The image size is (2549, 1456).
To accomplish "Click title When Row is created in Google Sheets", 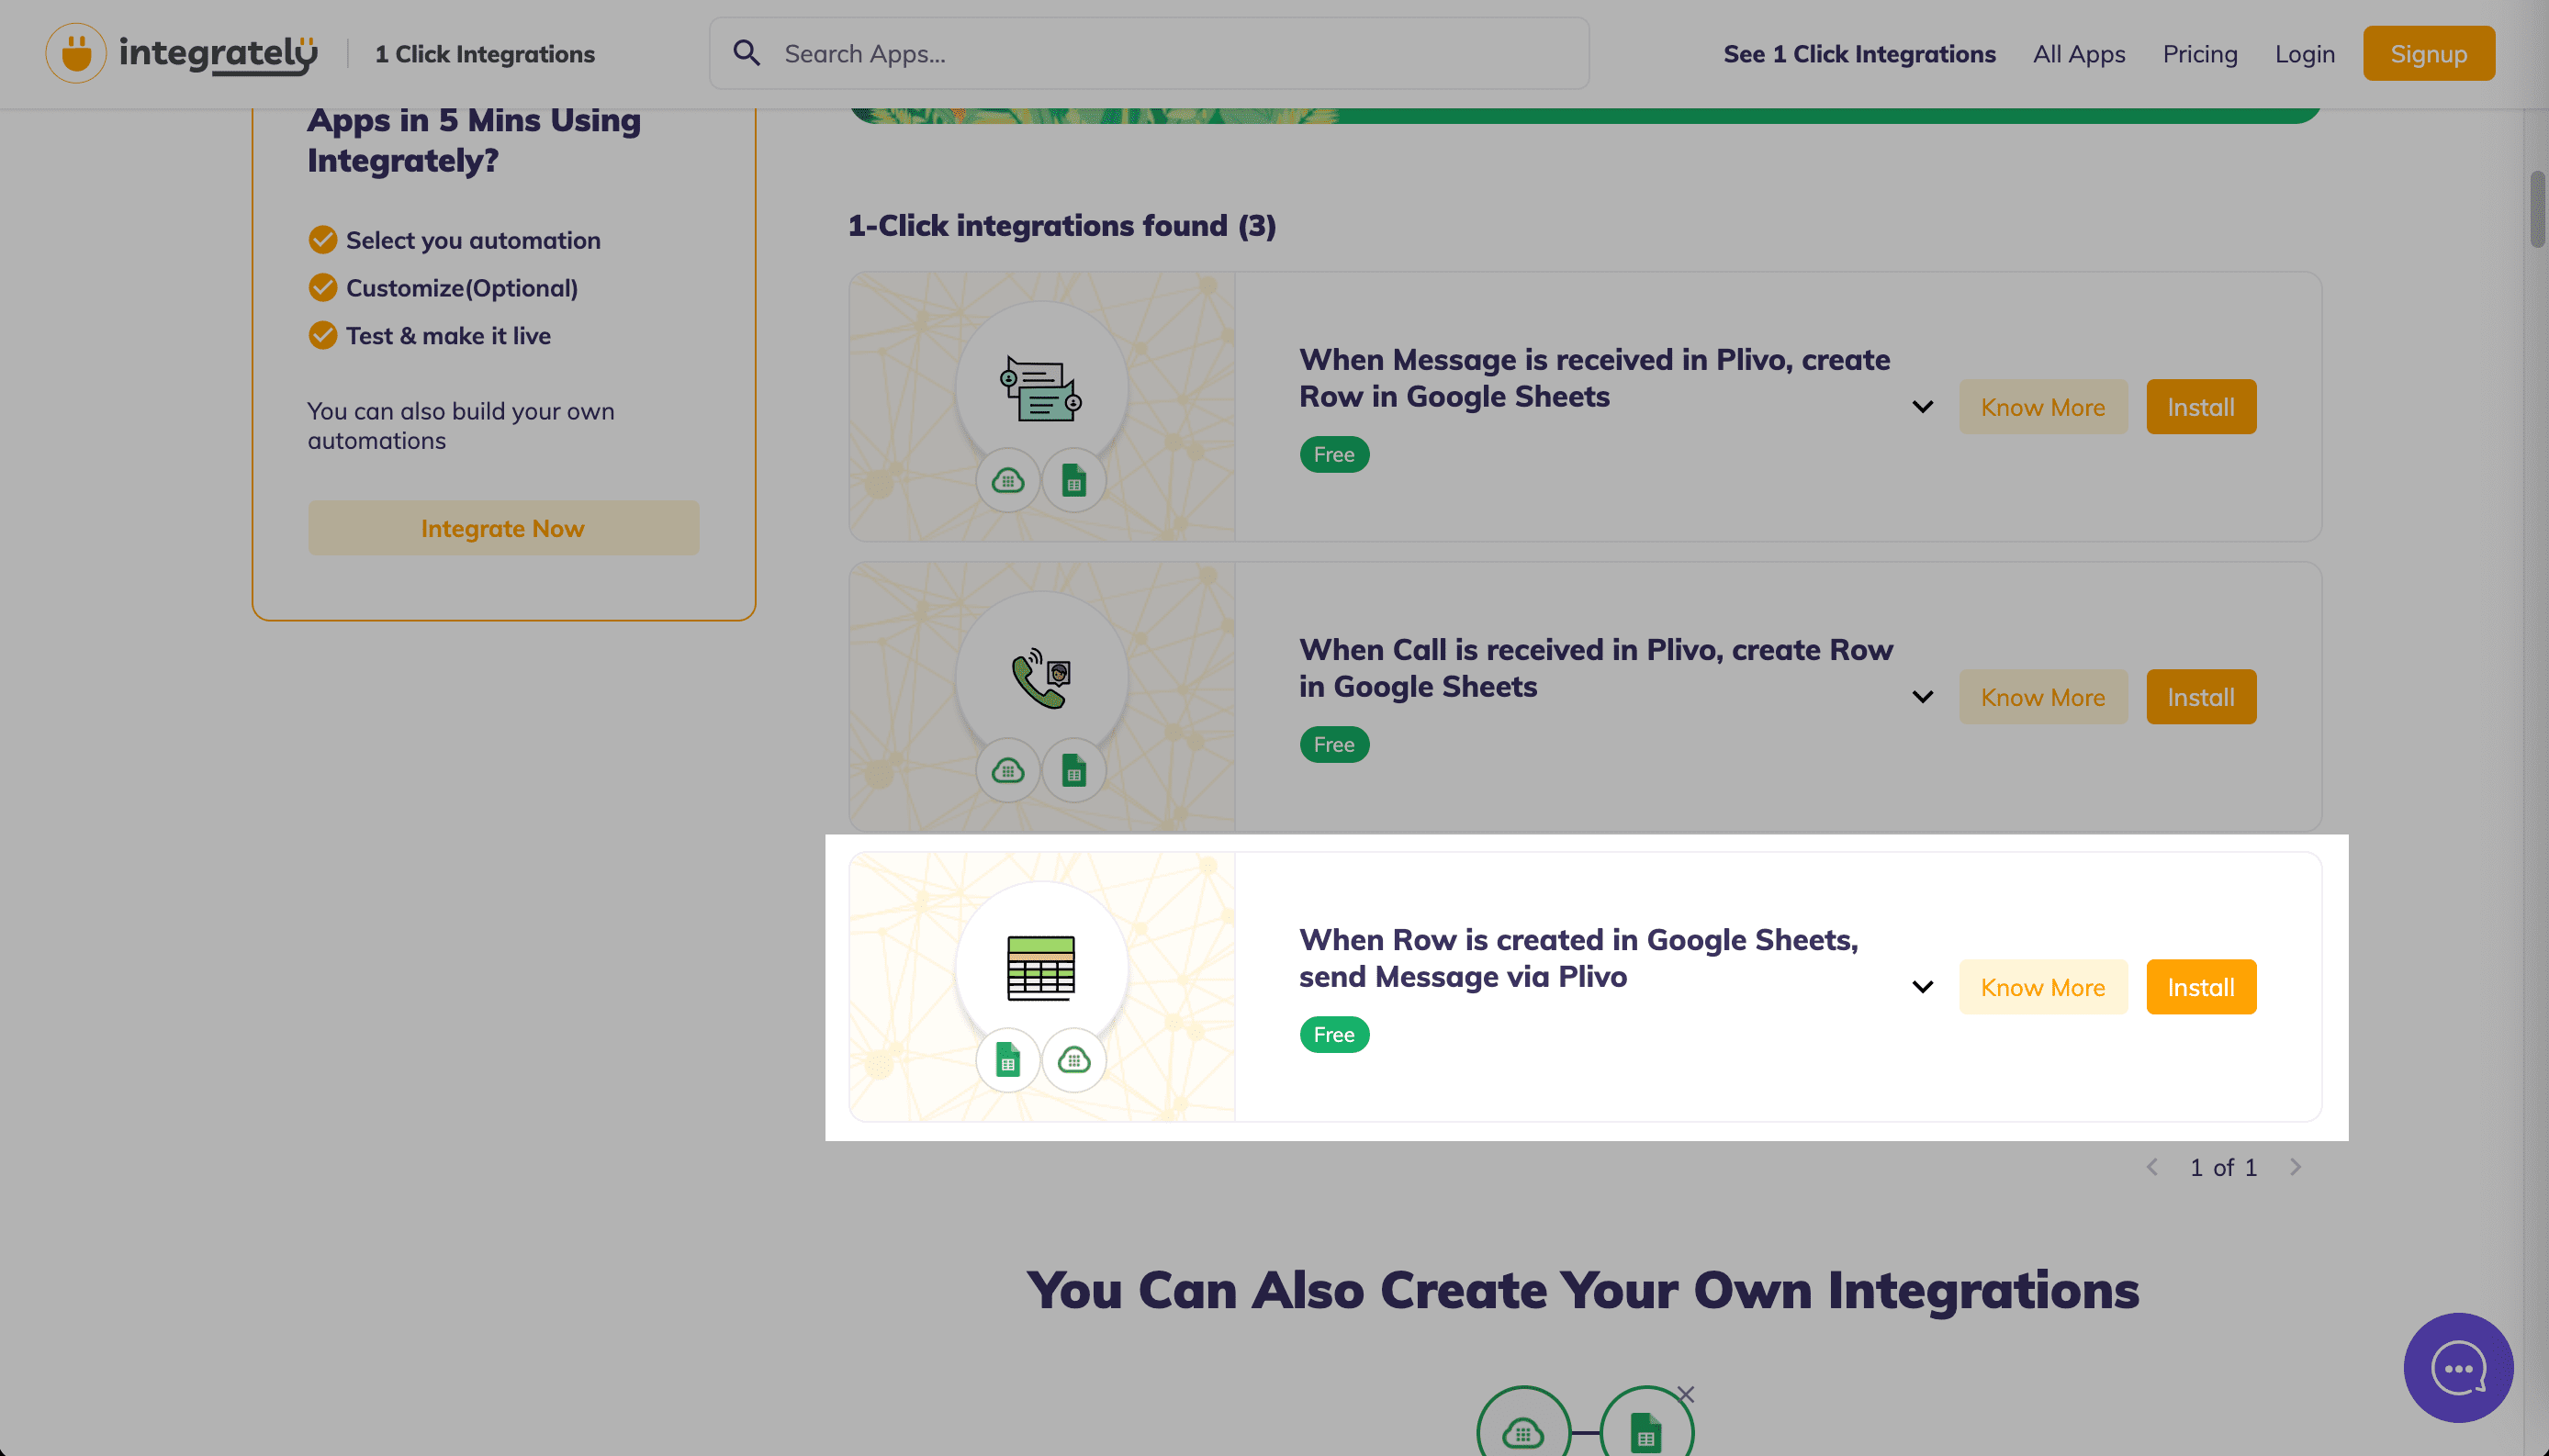I will [1578, 958].
